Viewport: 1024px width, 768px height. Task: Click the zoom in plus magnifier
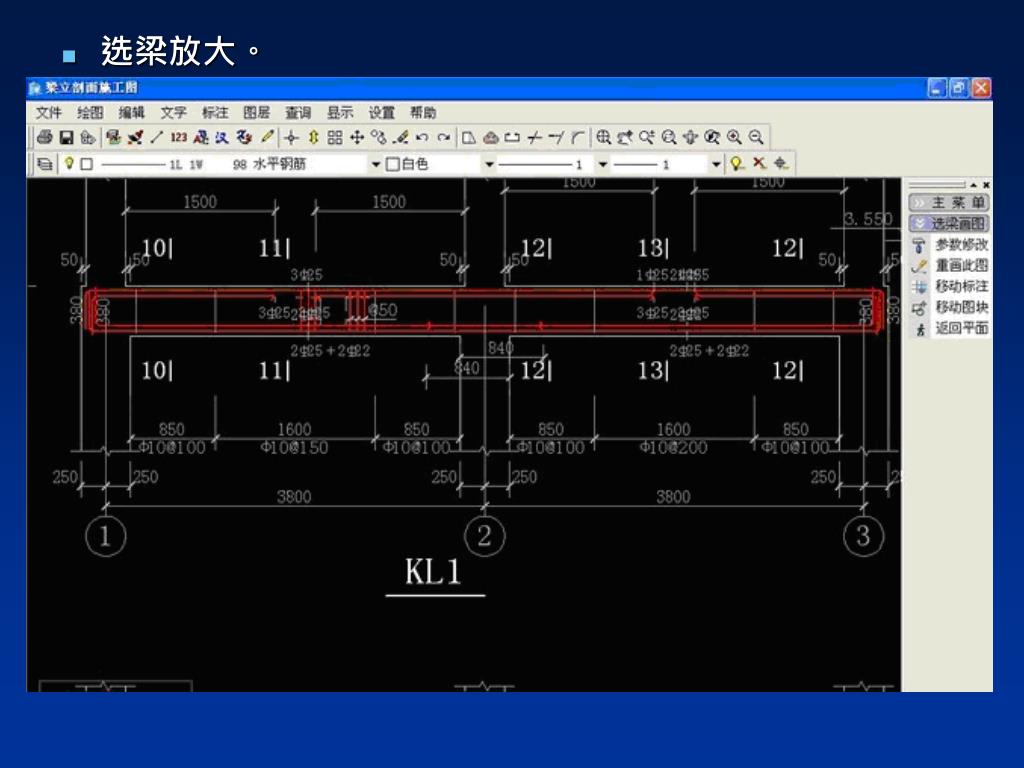(734, 137)
